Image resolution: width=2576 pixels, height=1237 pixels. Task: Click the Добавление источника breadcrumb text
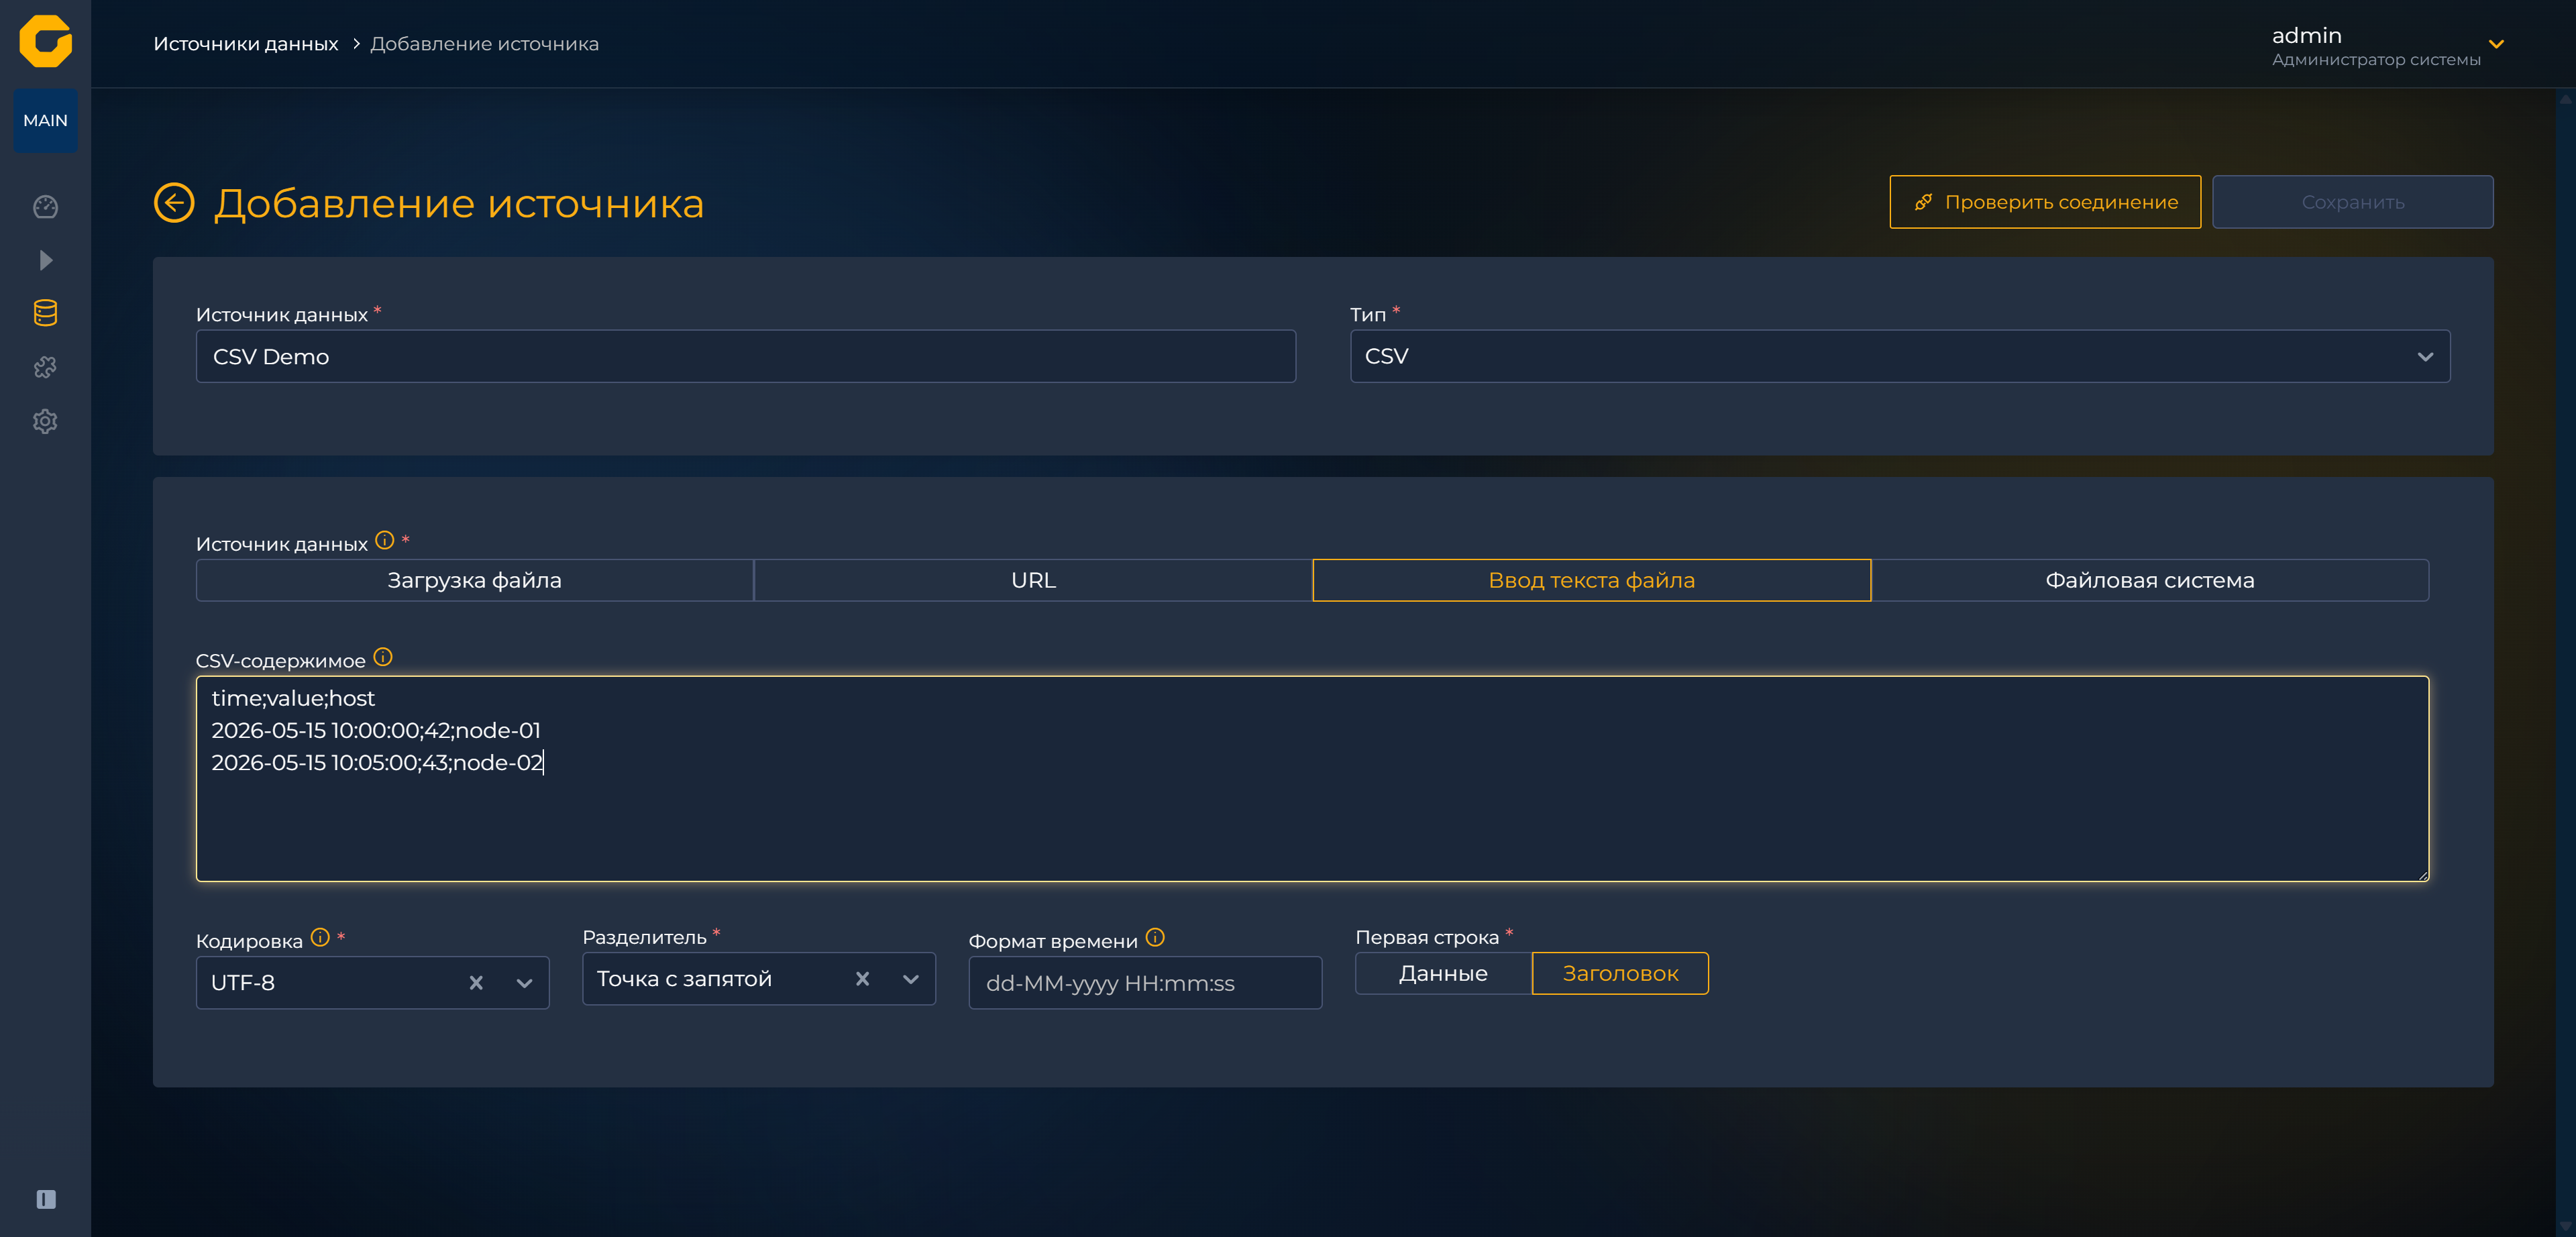[x=484, y=44]
